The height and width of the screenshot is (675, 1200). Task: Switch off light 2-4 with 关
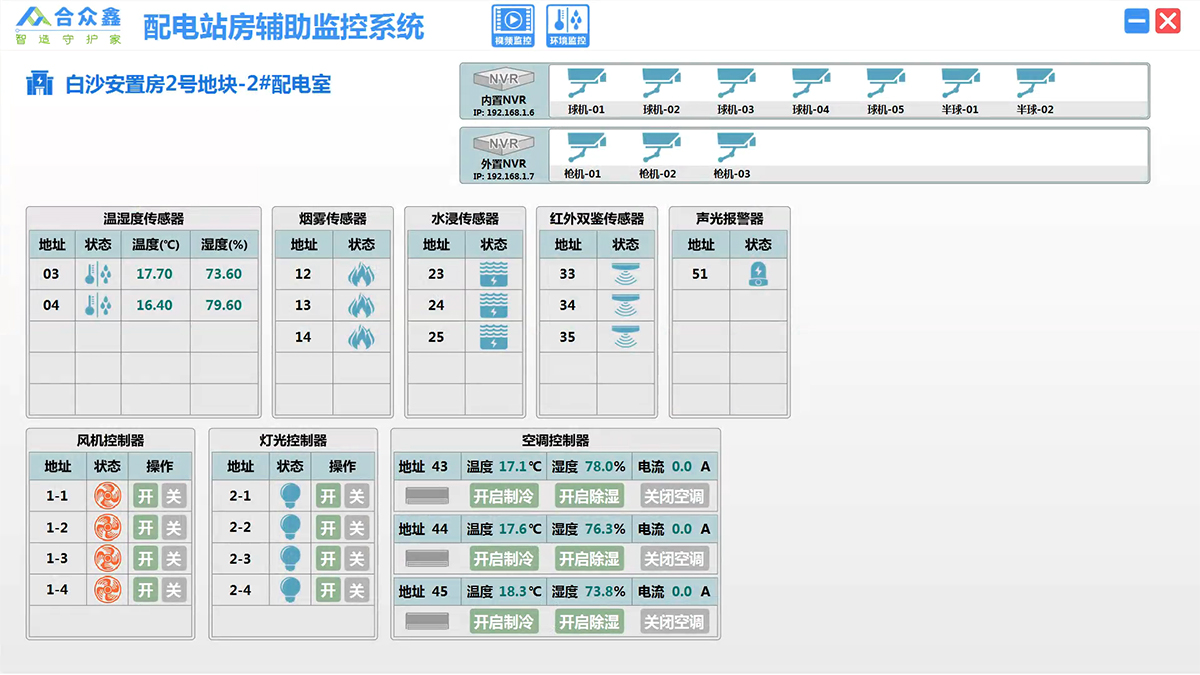(356, 590)
